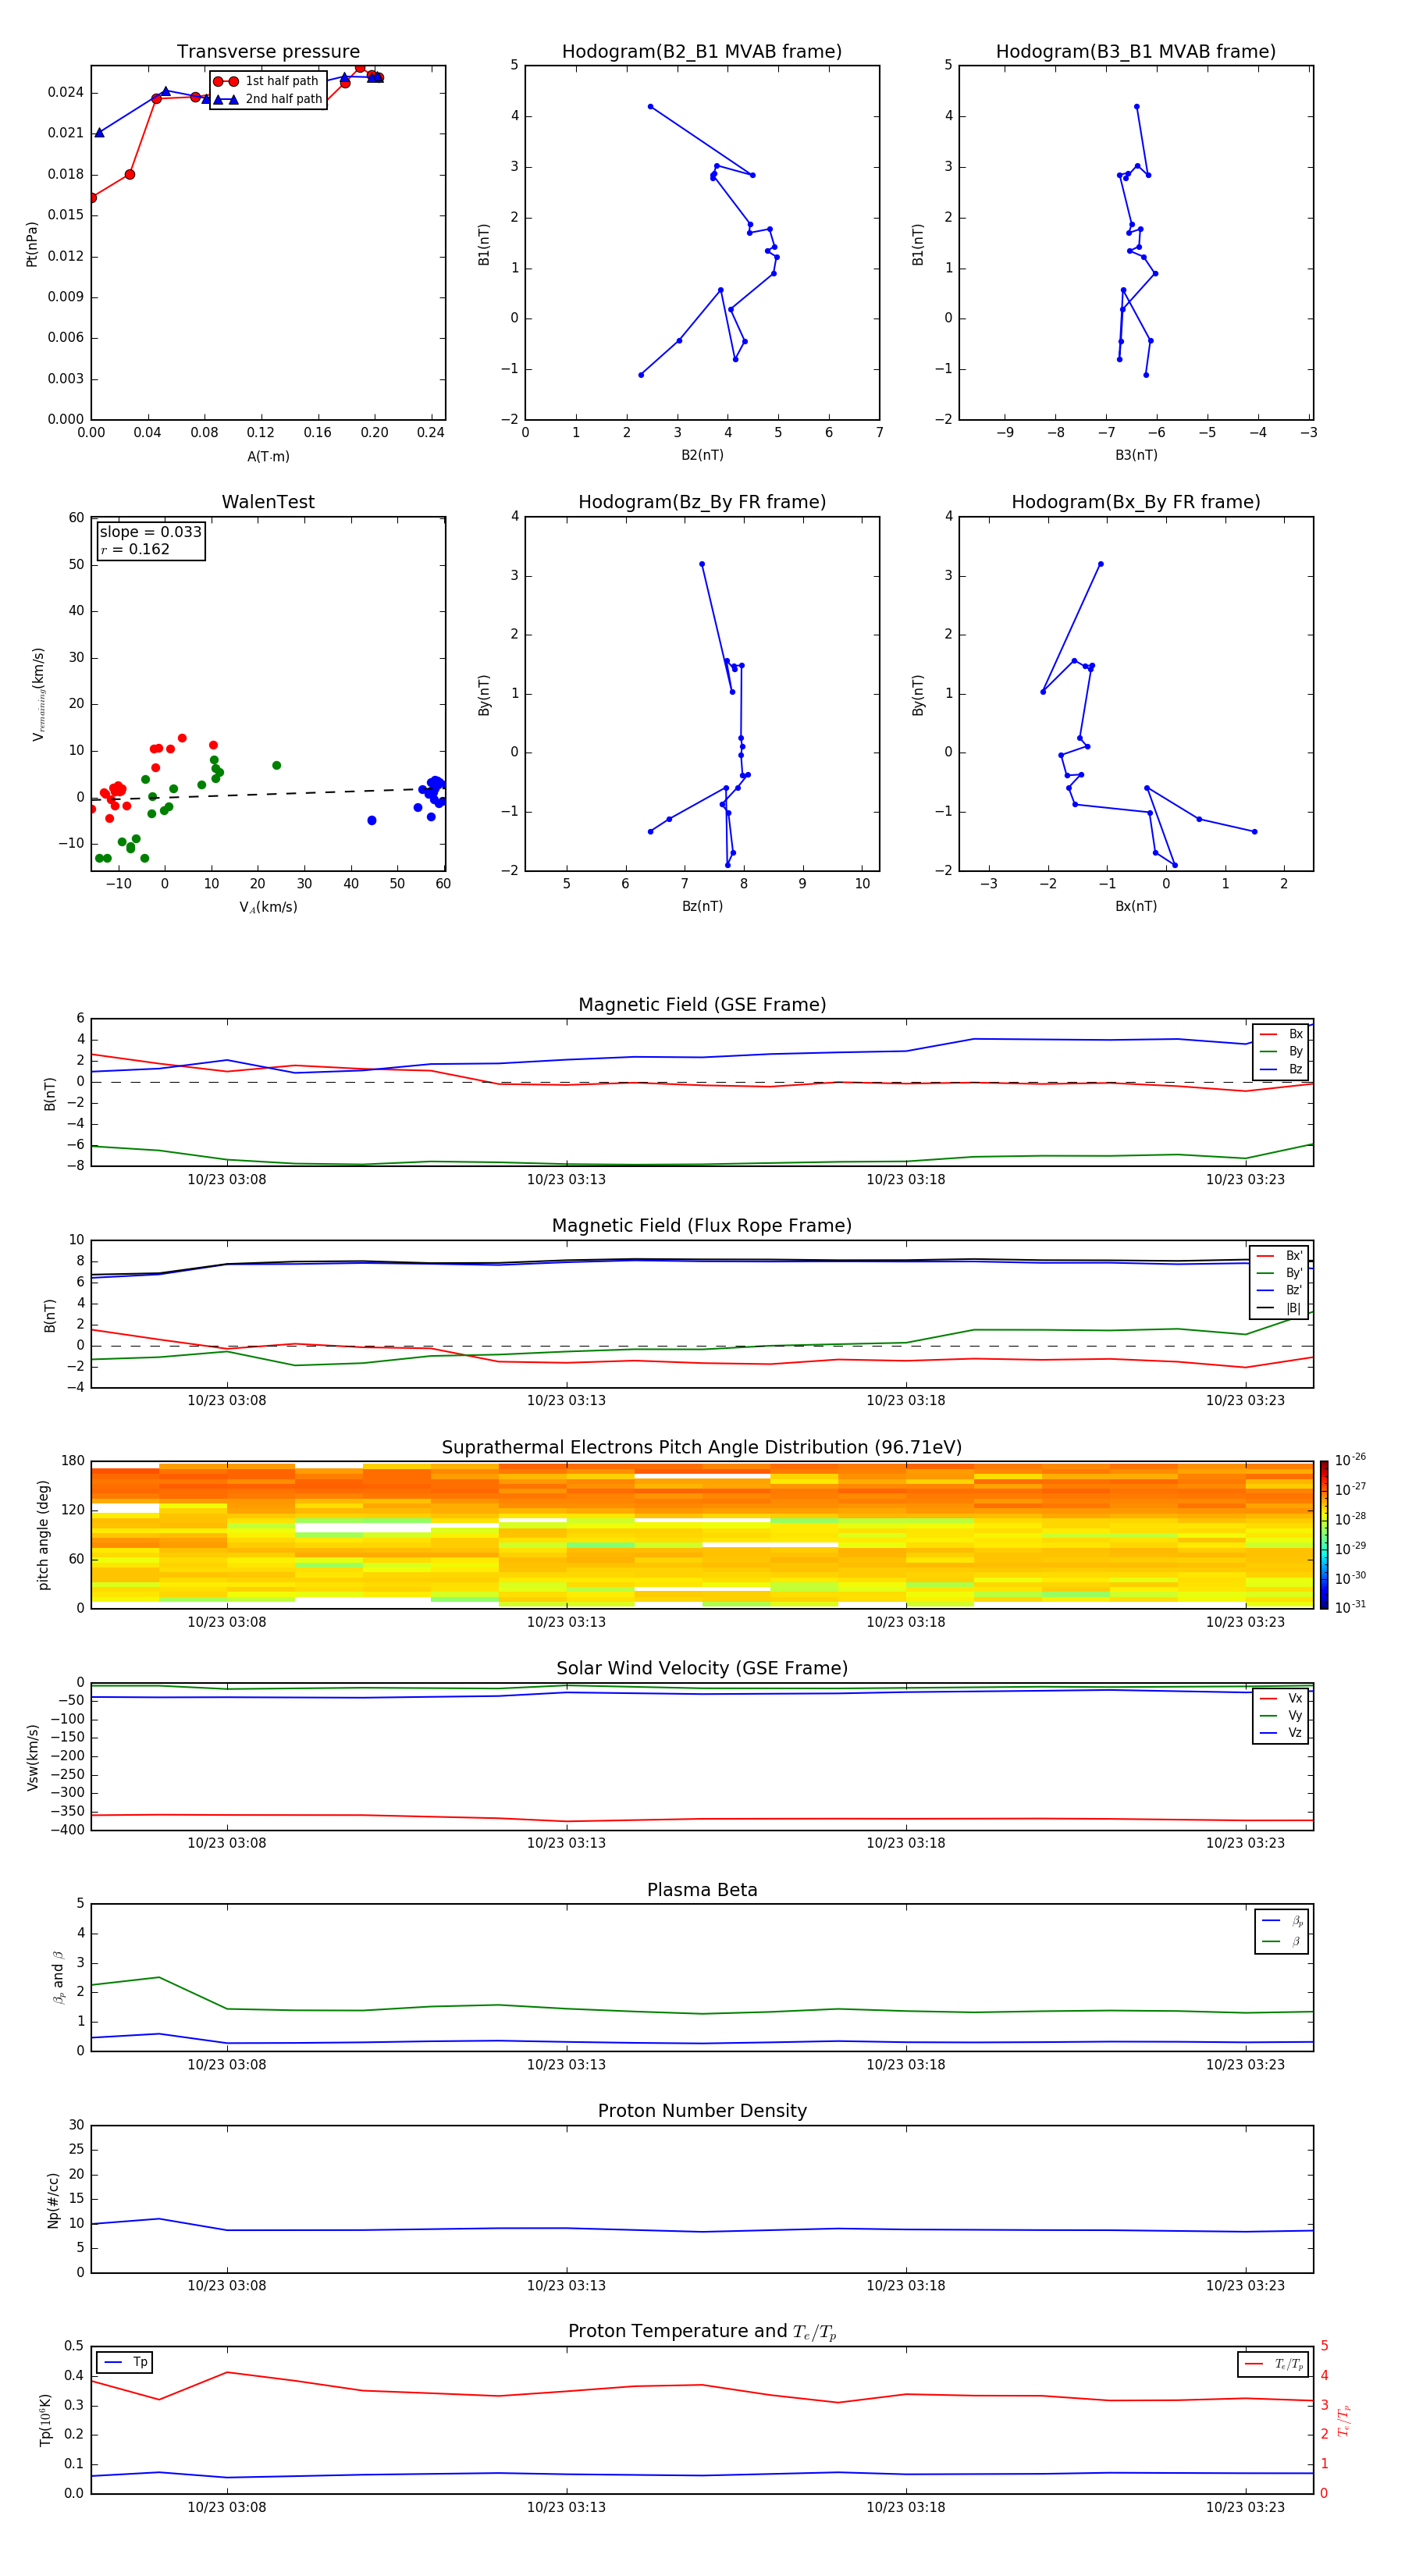Click 'pitch angle (deg)' y-axis label
The height and width of the screenshot is (2576, 1405).
[43, 1535]
